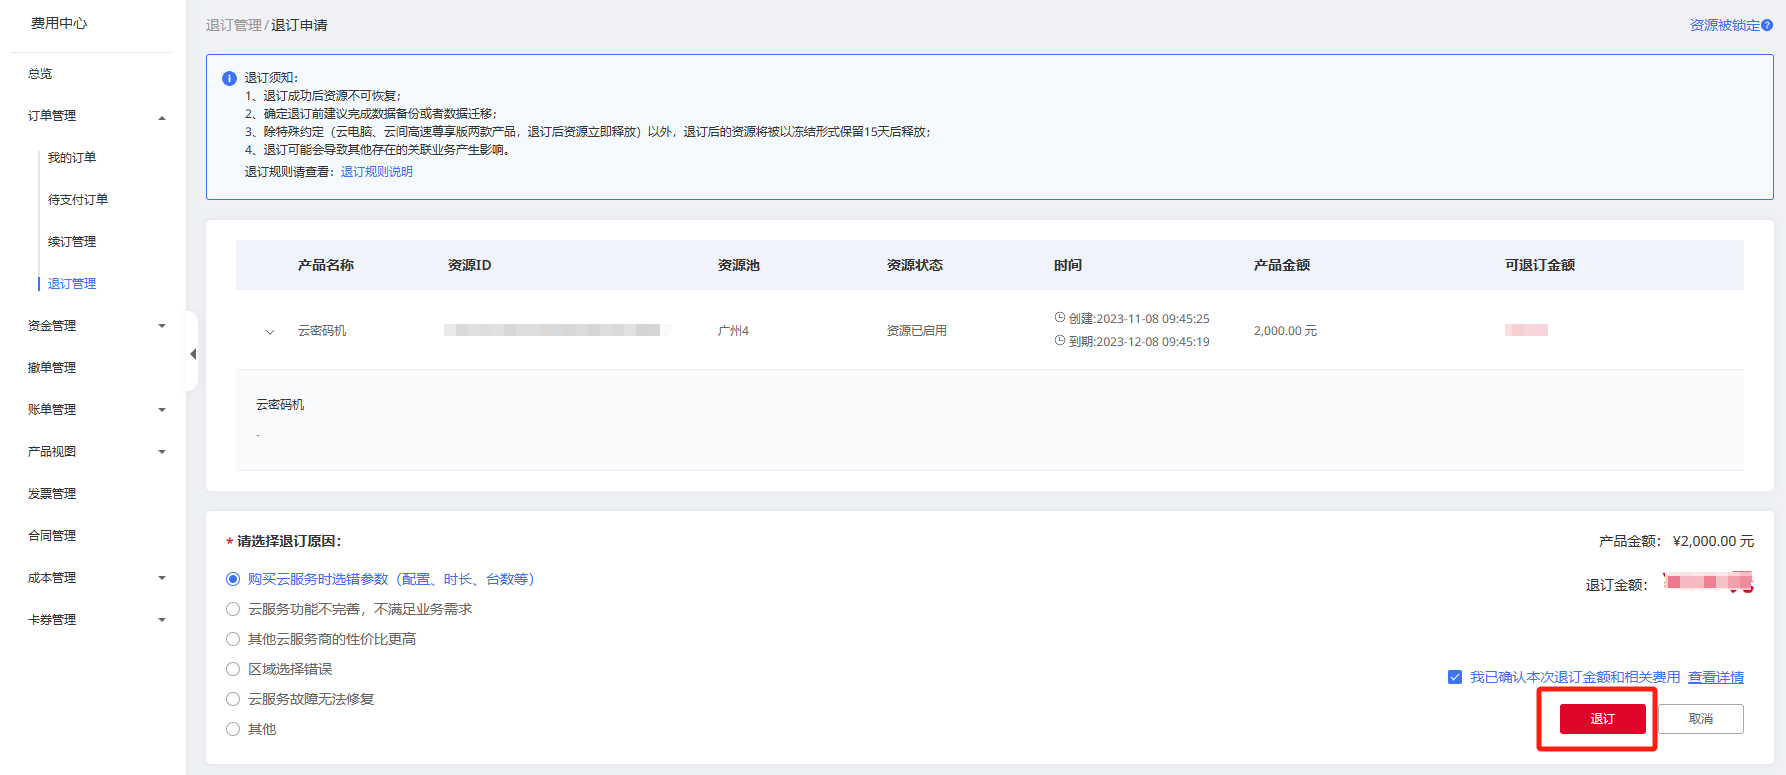Image resolution: width=1786 pixels, height=775 pixels.
Task: Collapse the sidebar using the arrow handle
Action: tap(192, 354)
